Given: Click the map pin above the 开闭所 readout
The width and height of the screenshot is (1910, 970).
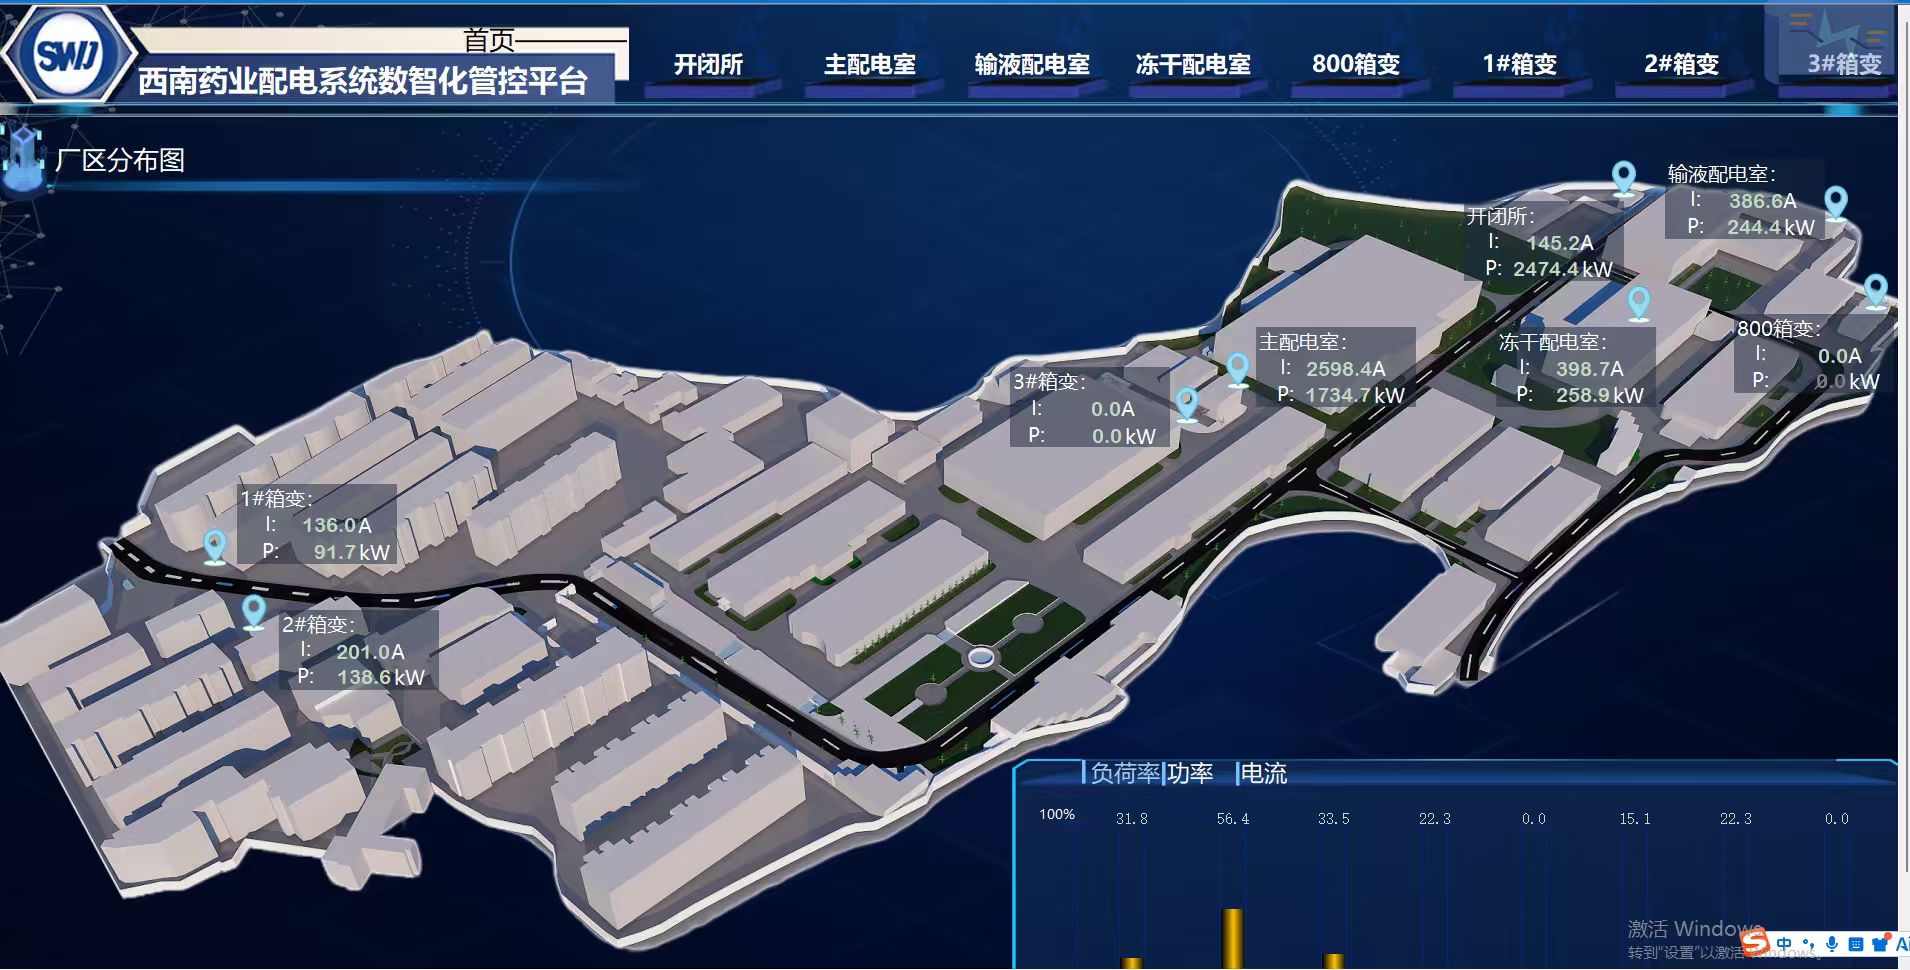Looking at the screenshot, I should [x=1624, y=179].
